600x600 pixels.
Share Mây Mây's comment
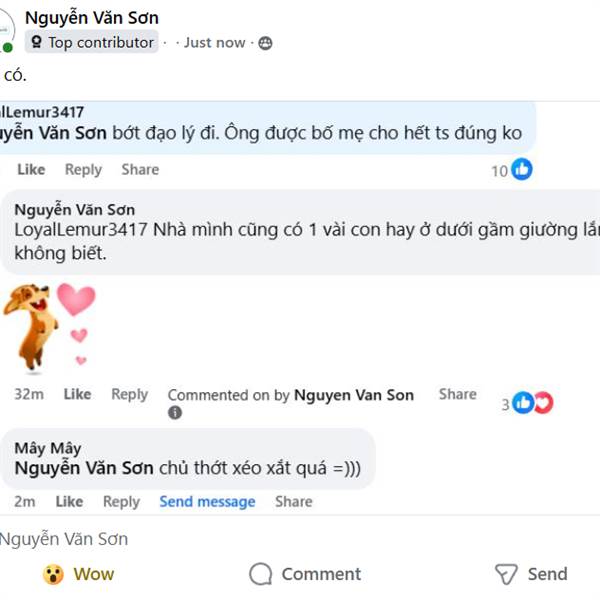coord(294,502)
